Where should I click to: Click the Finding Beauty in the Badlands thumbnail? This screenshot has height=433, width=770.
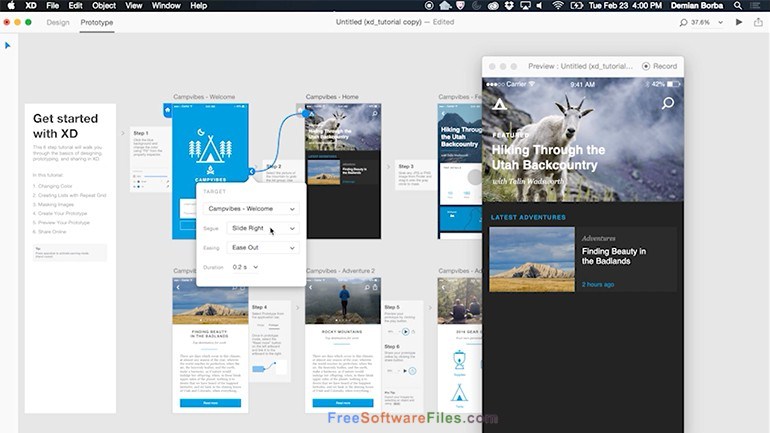(532, 259)
